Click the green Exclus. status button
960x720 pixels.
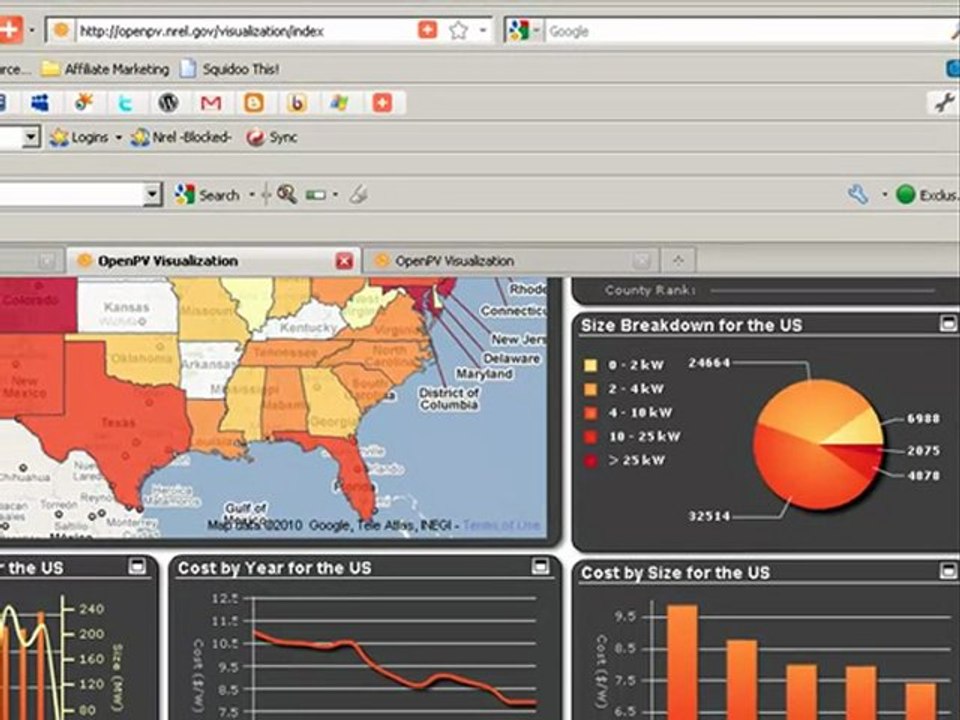(x=926, y=195)
